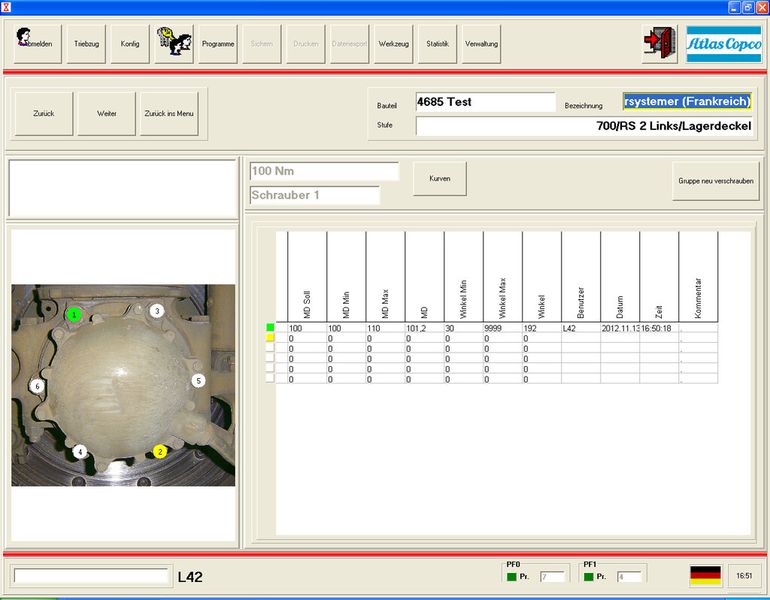Click the disabled Sichern button
The width and height of the screenshot is (770, 600).
[262, 44]
